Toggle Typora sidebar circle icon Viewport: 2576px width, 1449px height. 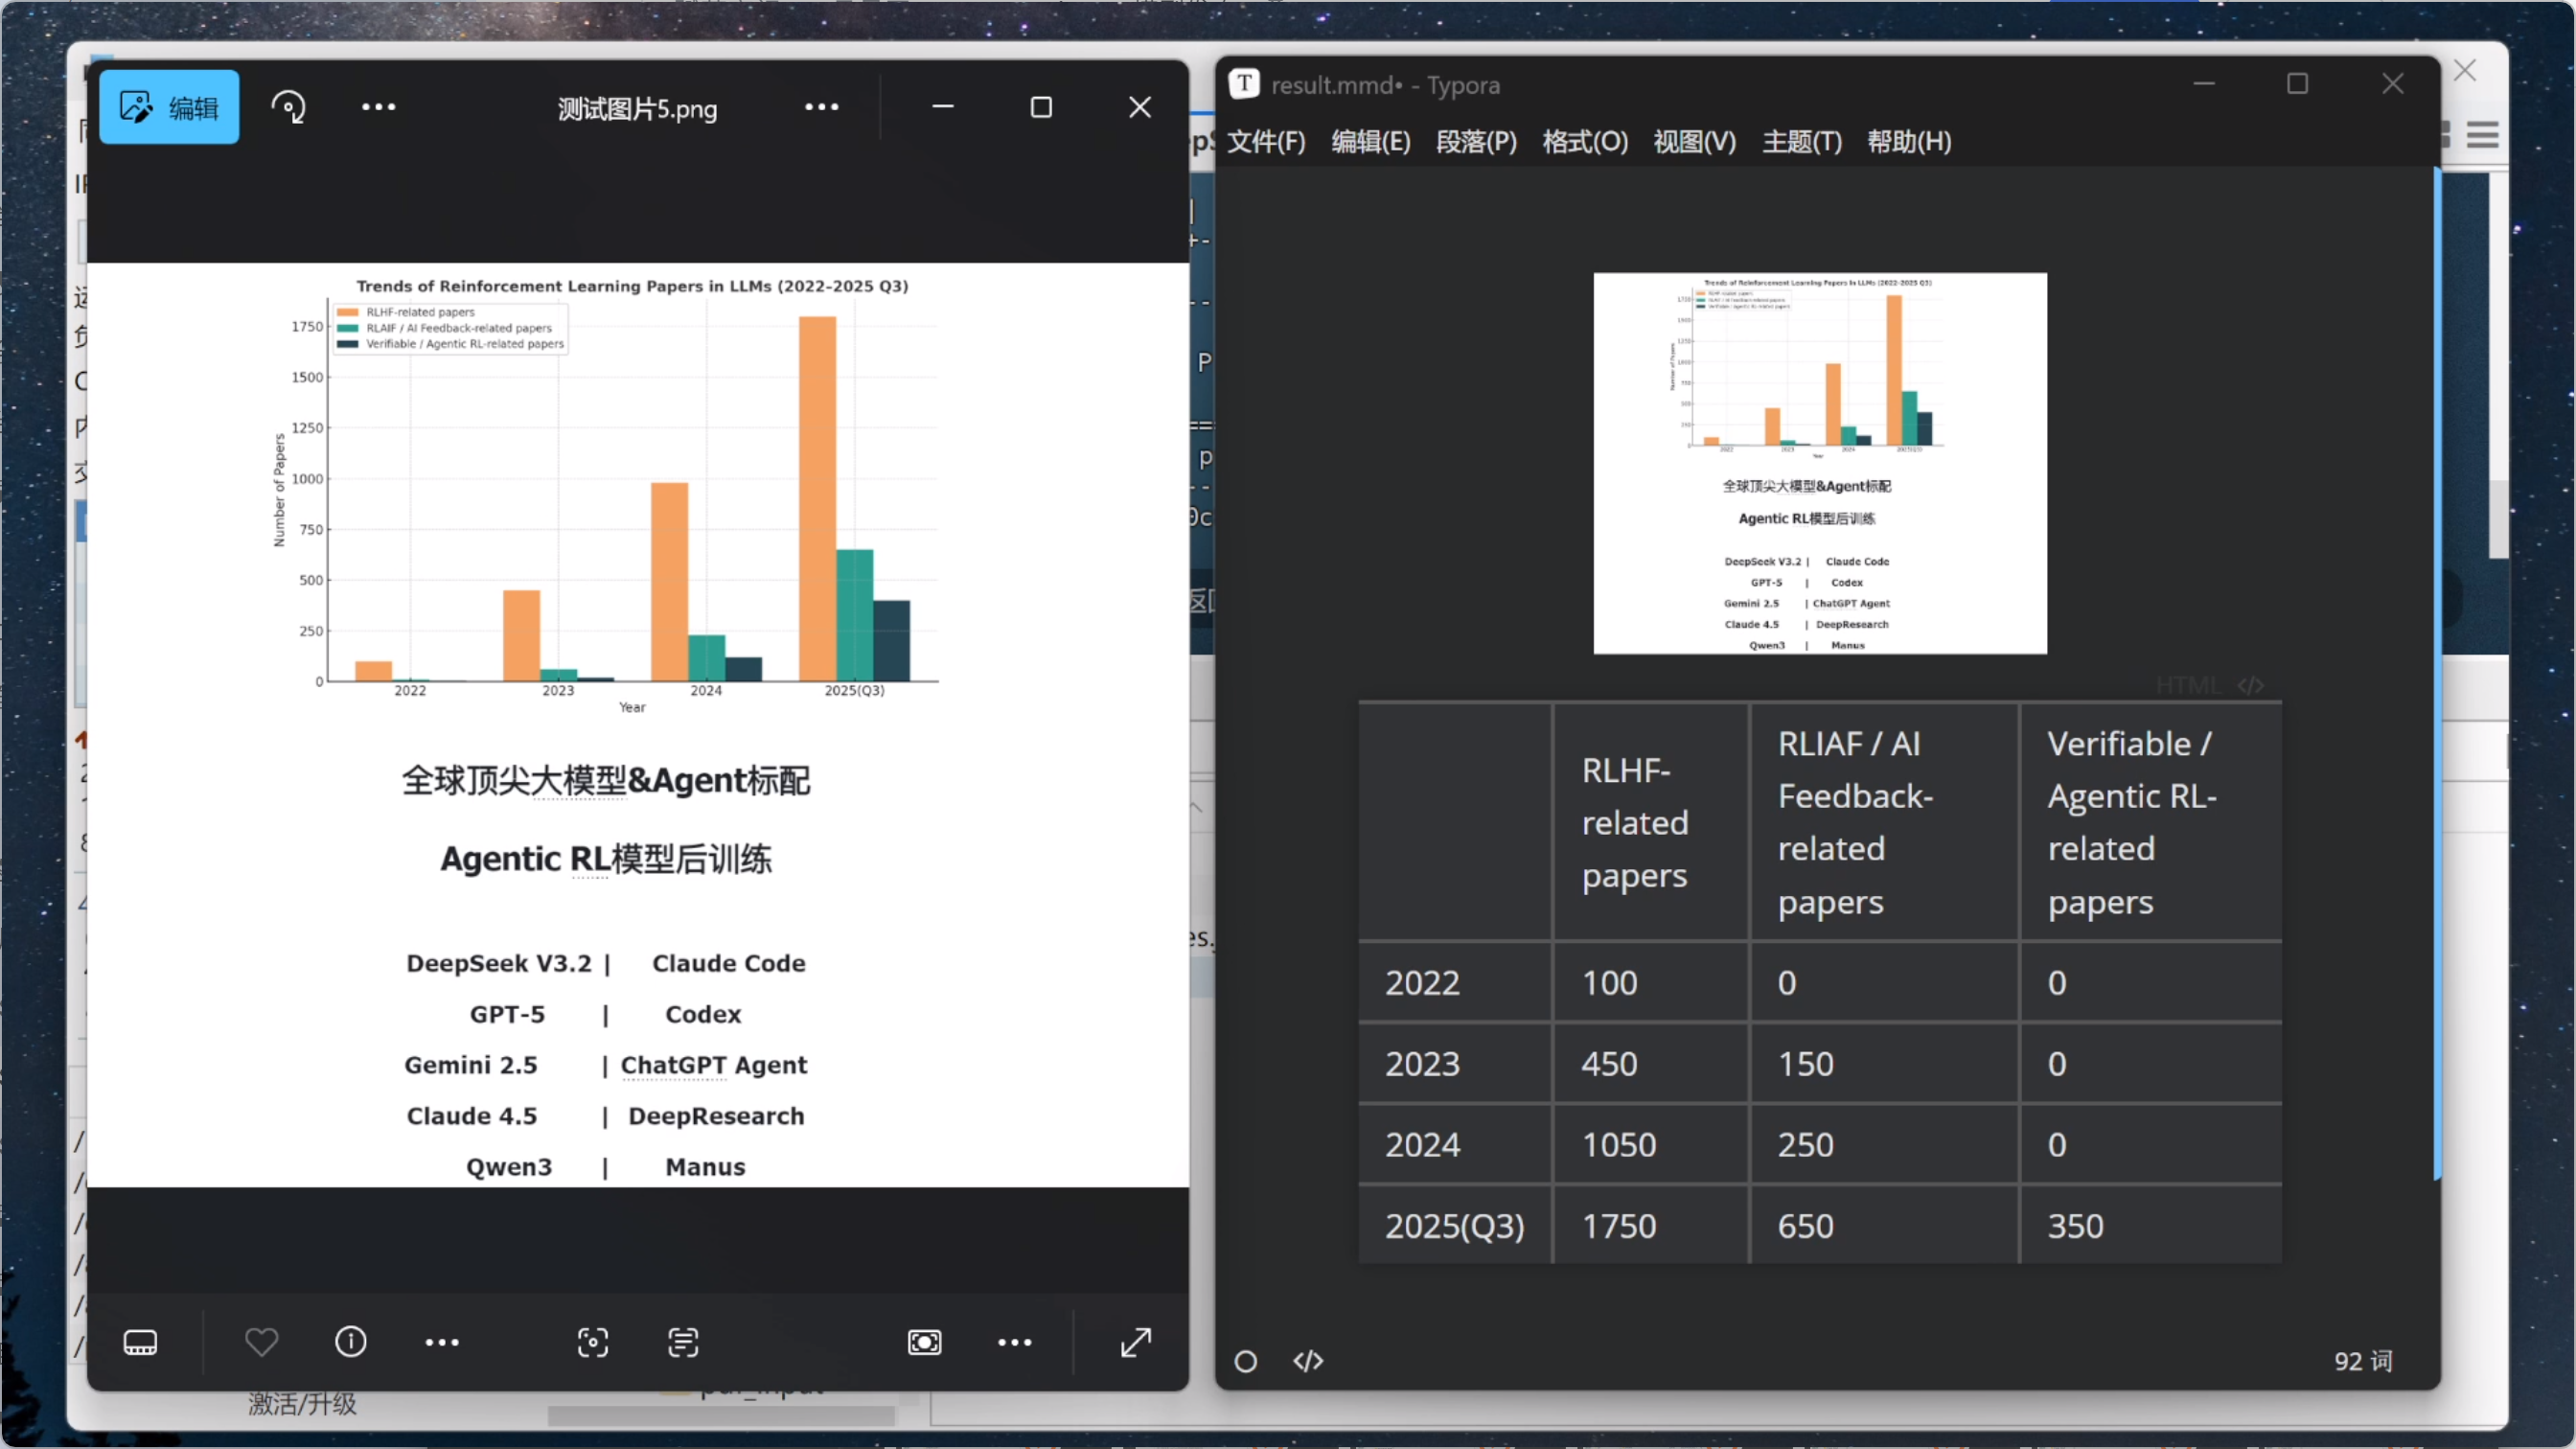pyautogui.click(x=1245, y=1361)
